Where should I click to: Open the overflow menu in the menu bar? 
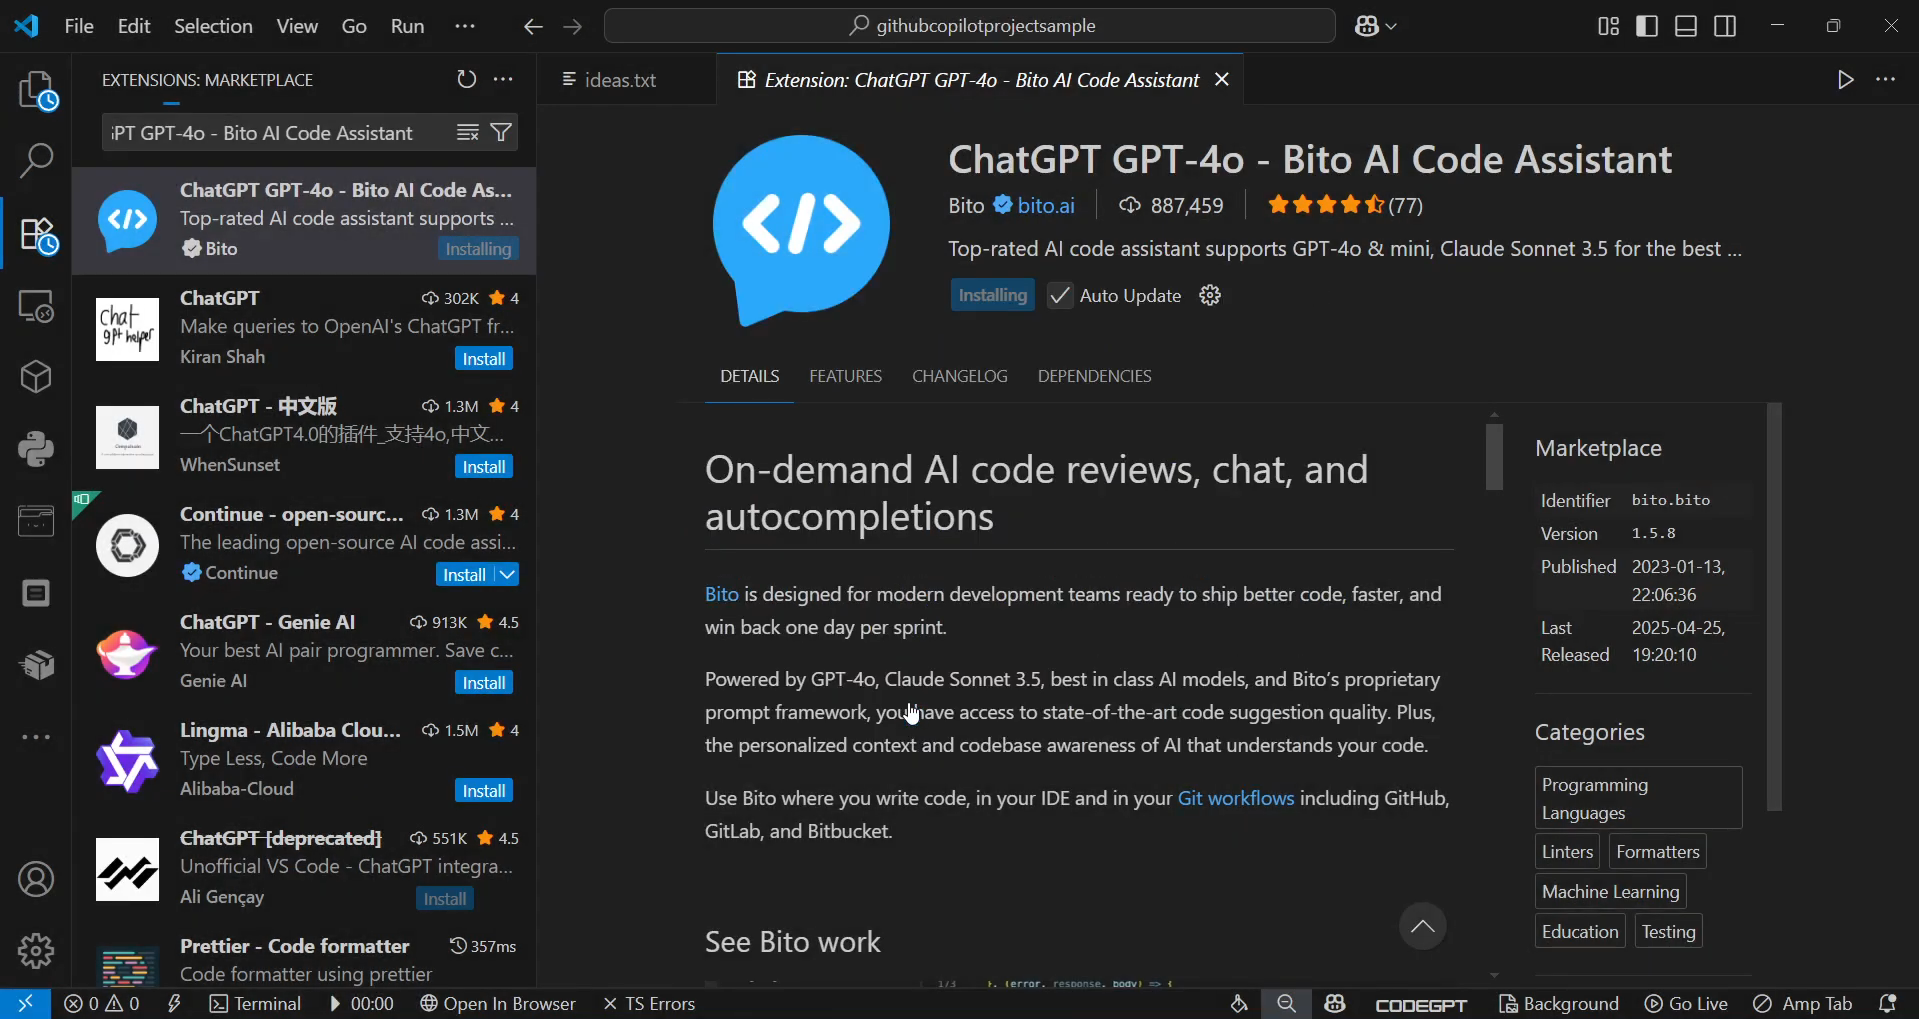[465, 26]
